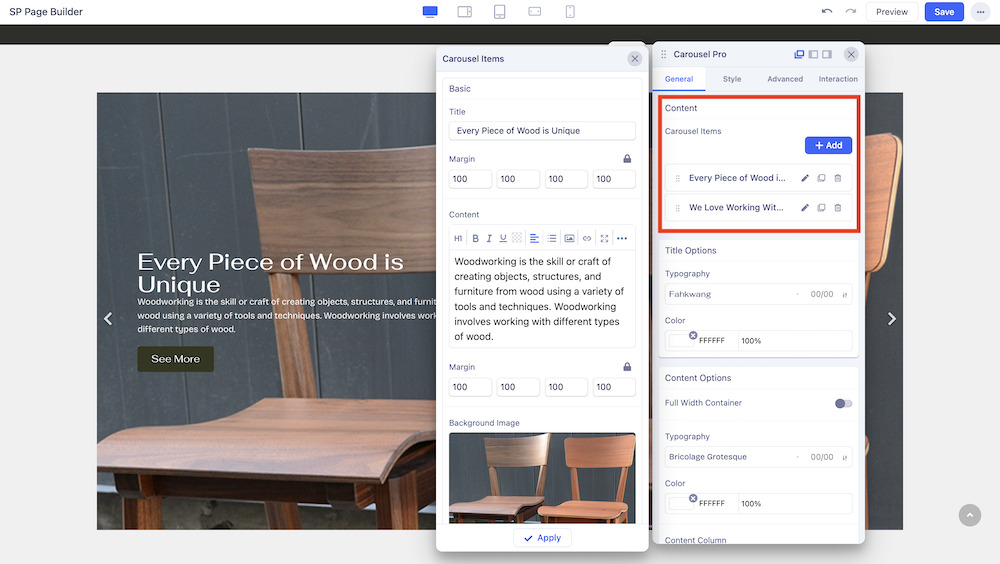
Task: Click the undo arrow in top bar
Action: pos(826,12)
